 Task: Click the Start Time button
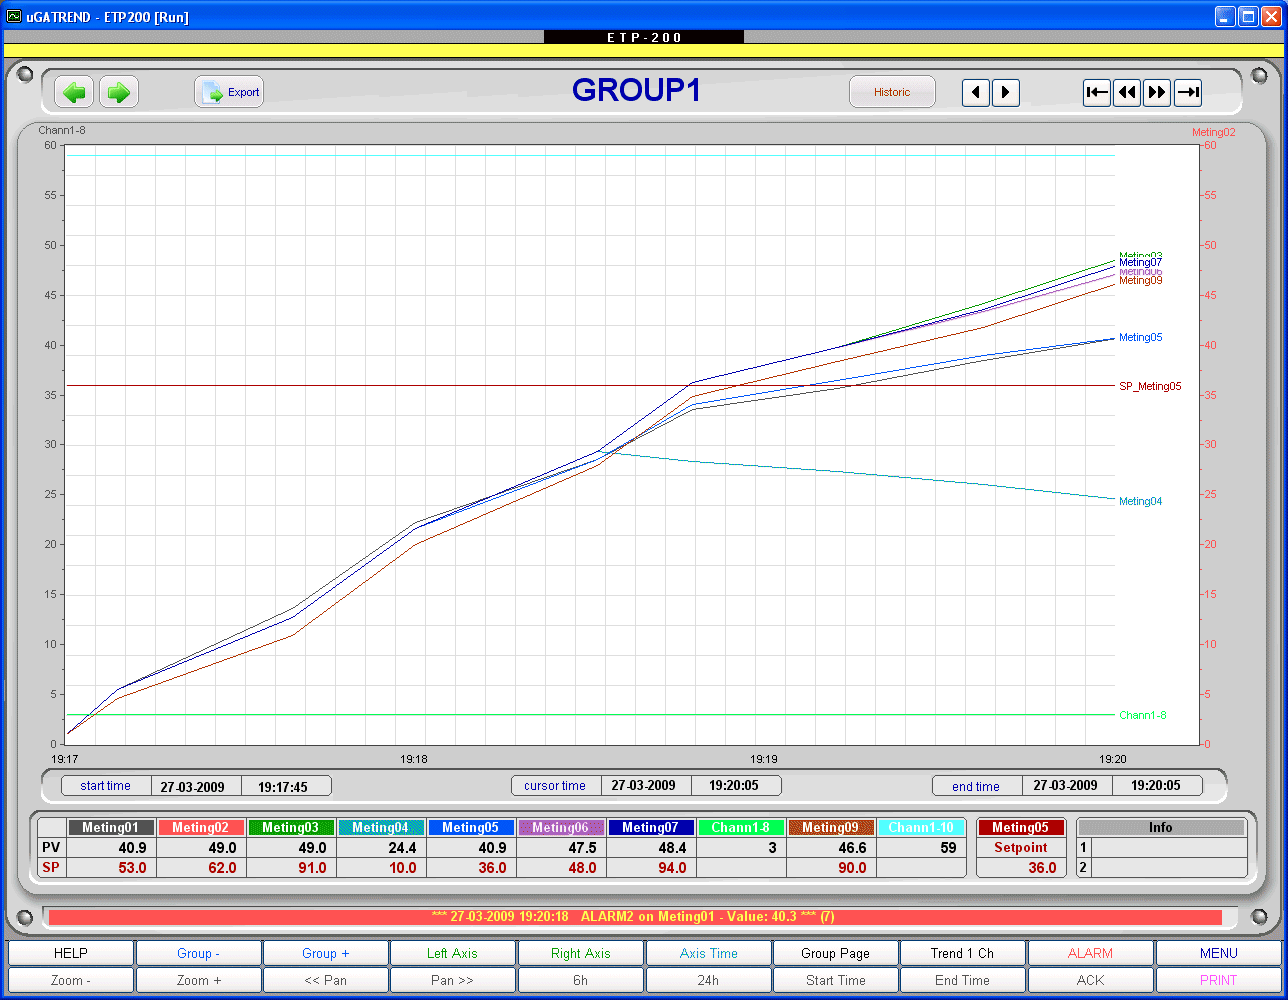point(836,980)
